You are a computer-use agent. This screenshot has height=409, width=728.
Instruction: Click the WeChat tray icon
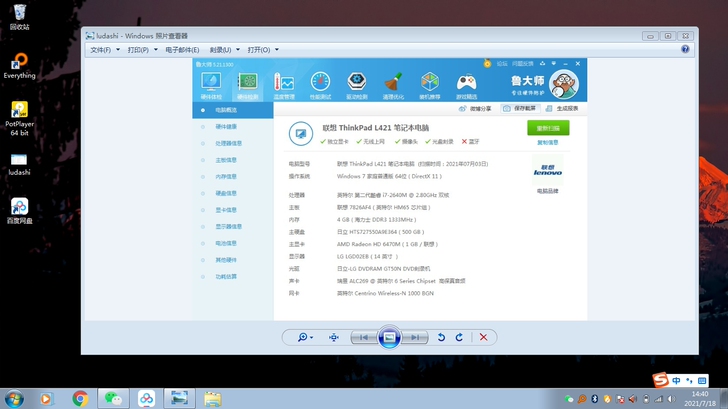tap(569, 399)
